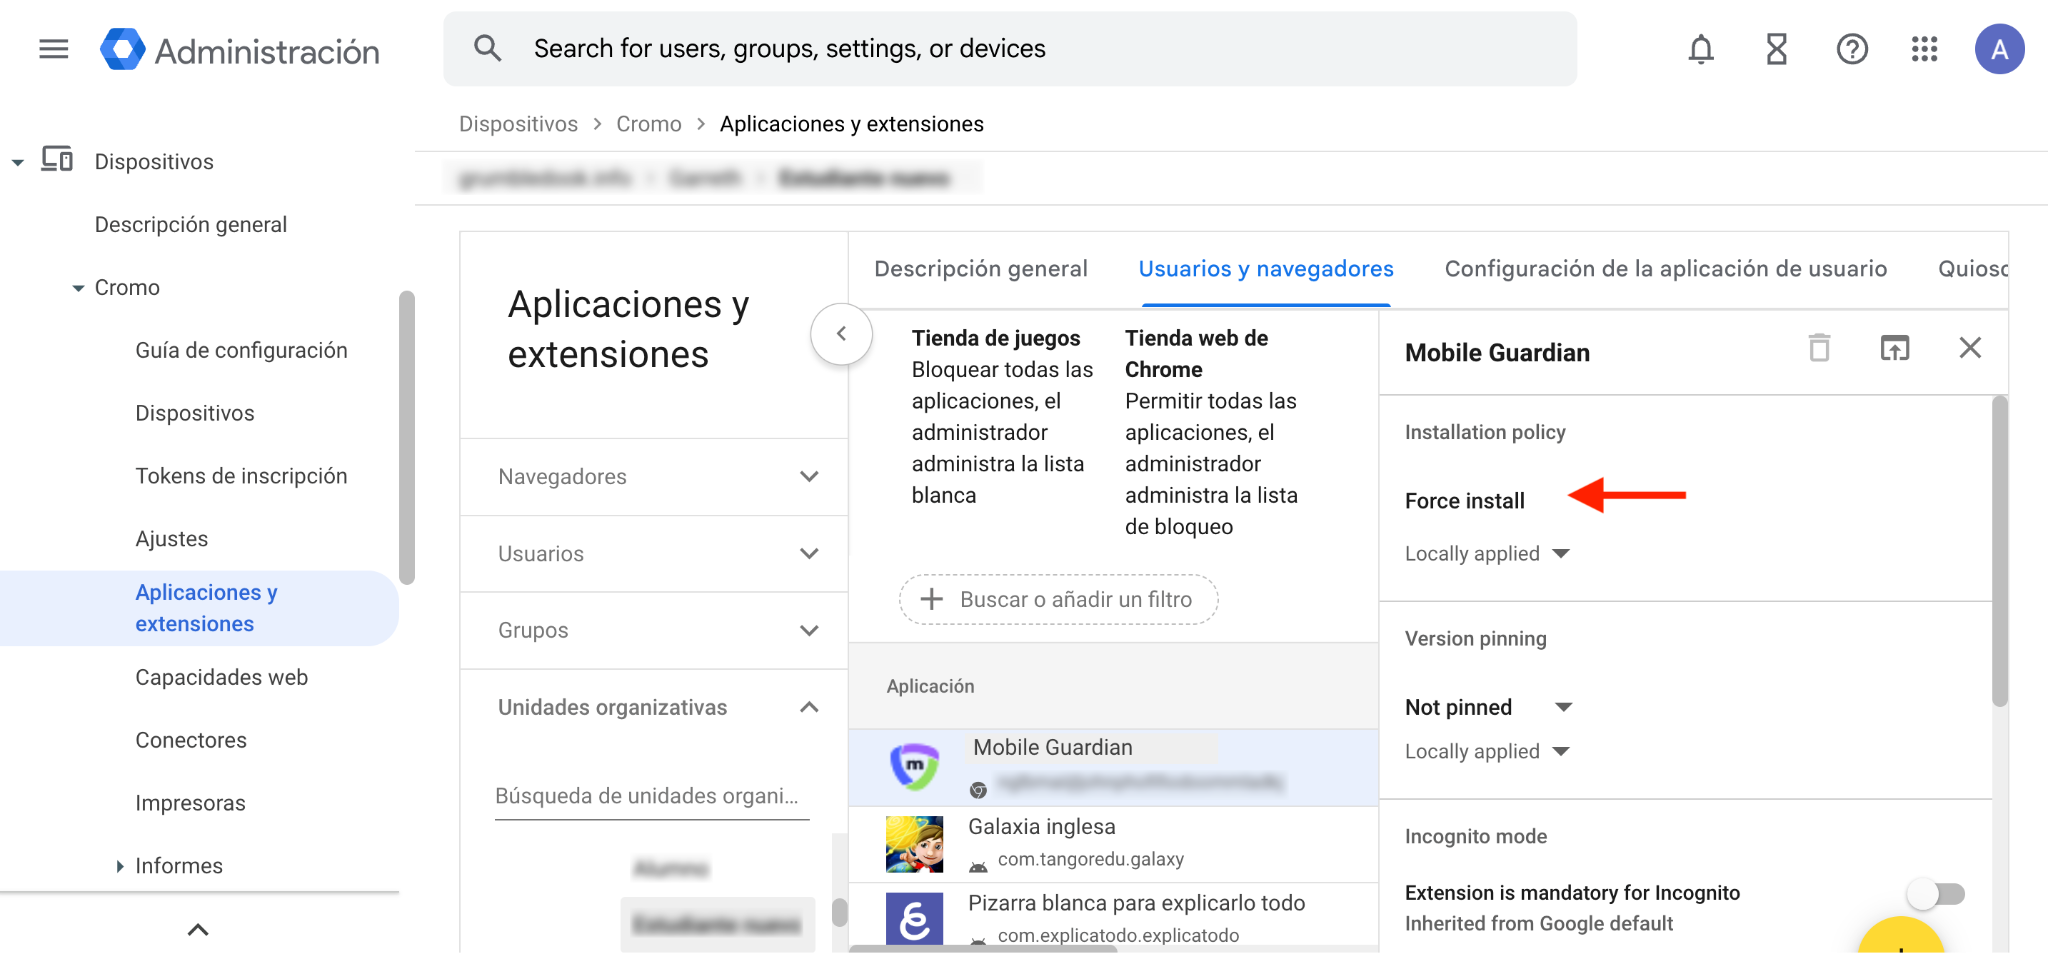The image size is (2048, 953).
Task: Open the hourglass tasks icon
Action: (x=1776, y=49)
